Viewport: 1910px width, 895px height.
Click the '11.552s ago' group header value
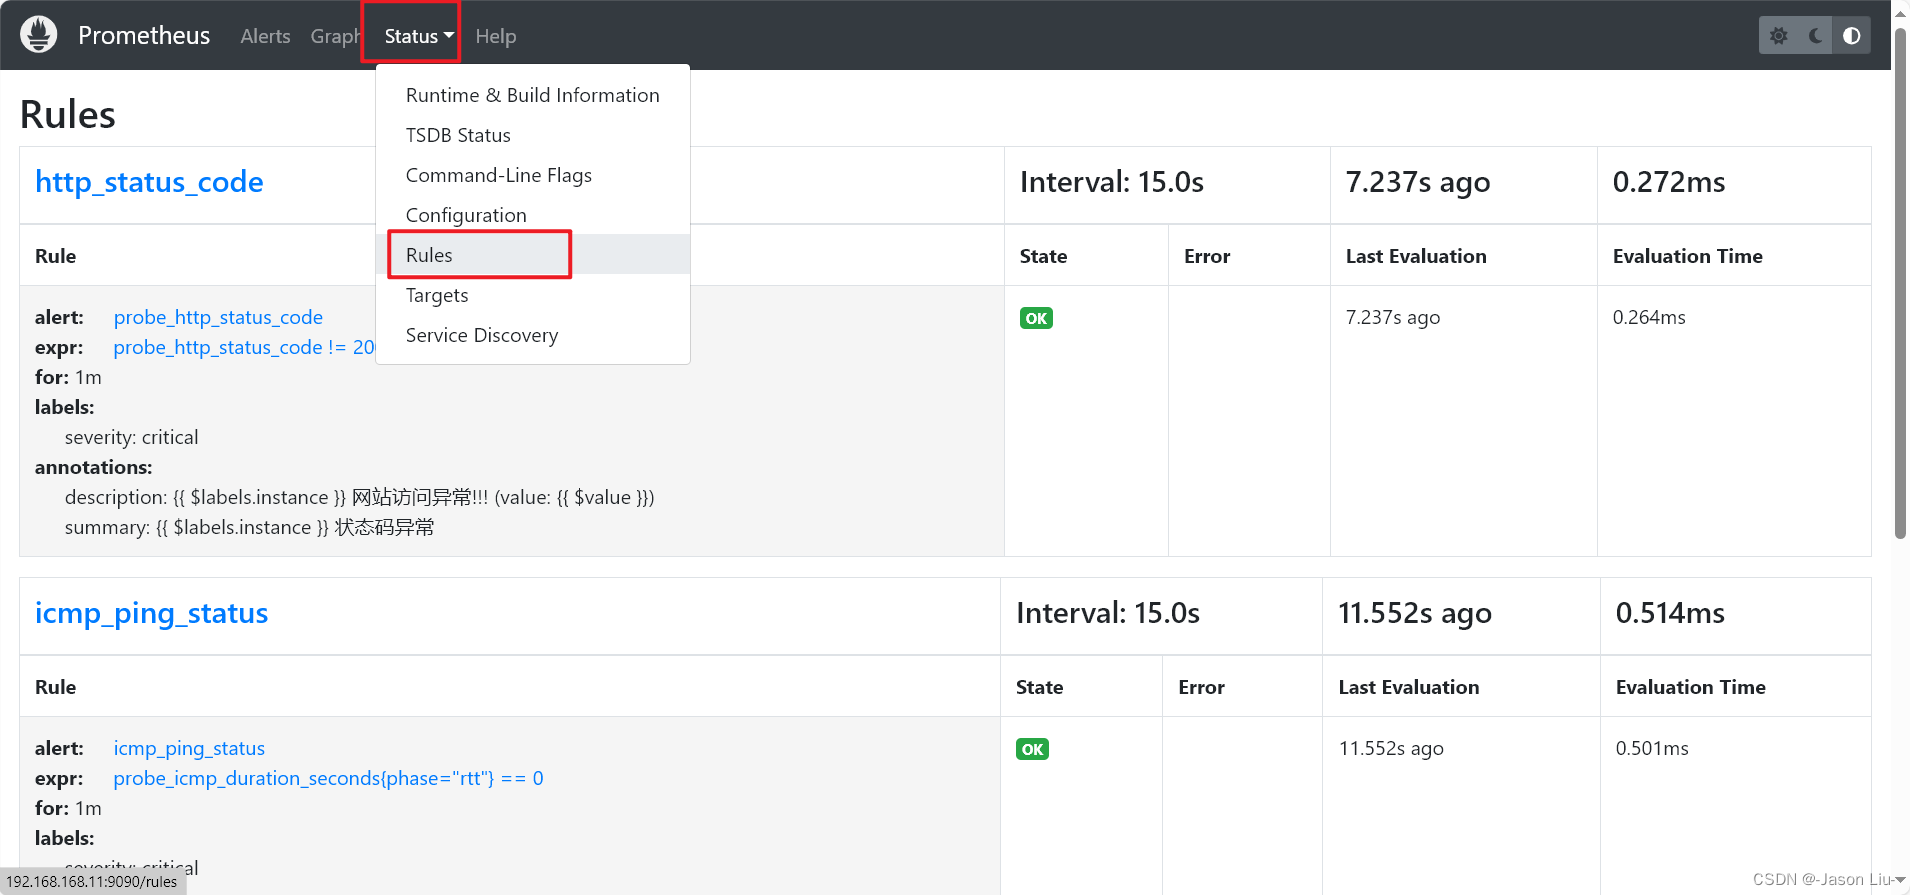point(1415,613)
